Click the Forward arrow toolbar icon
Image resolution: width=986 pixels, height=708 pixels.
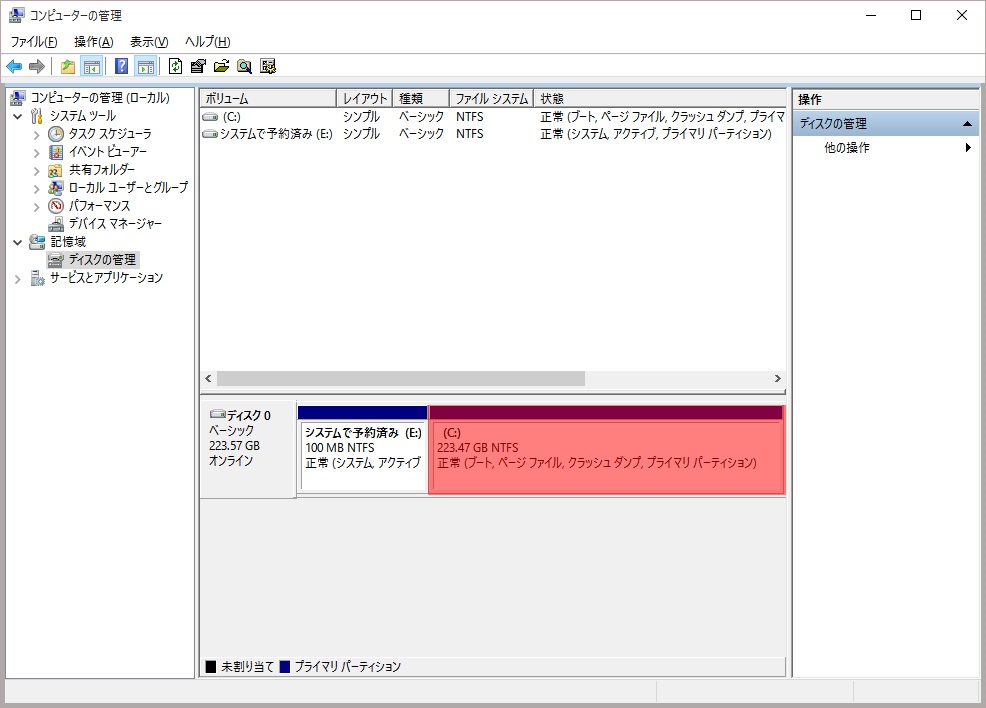[37, 66]
